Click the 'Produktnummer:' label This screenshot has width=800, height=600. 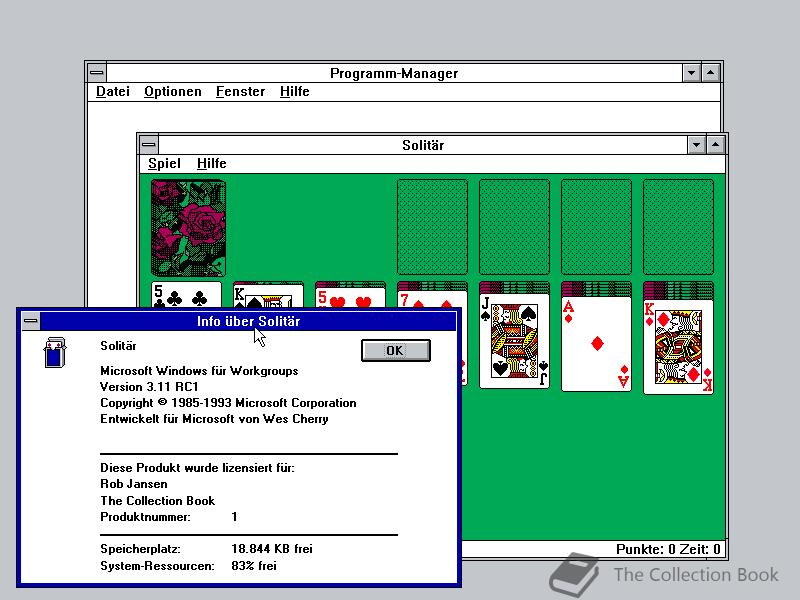point(145,517)
